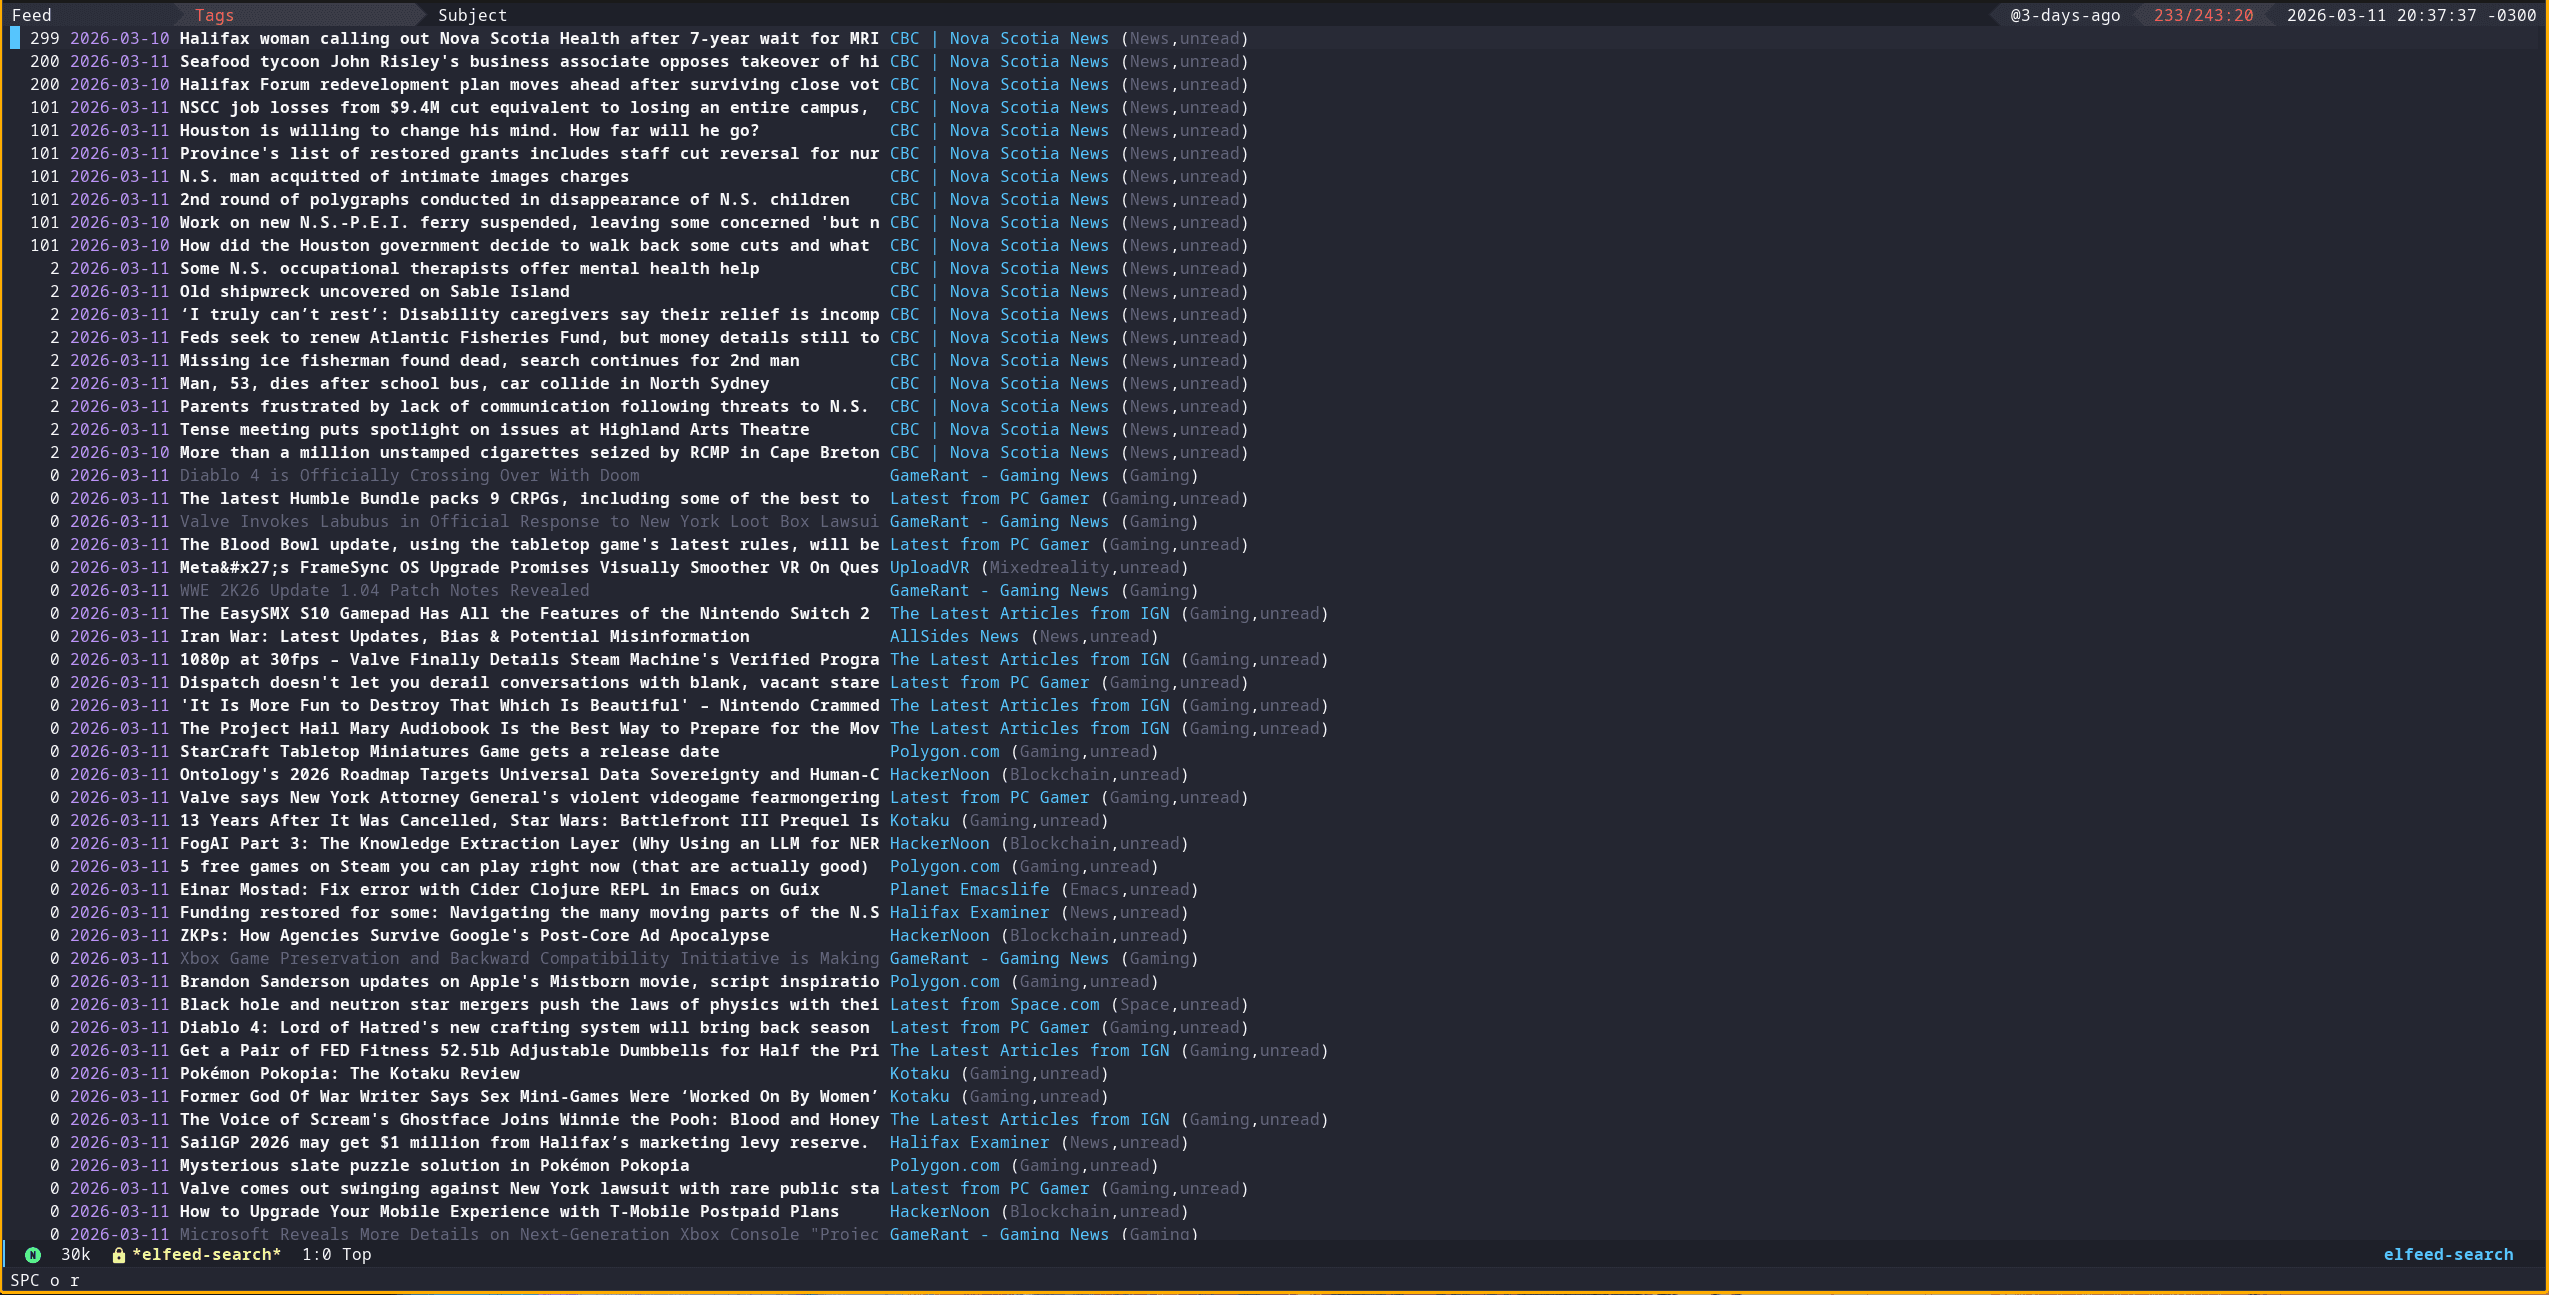Select 'Missing ice fisherman found dead' entry
This screenshot has height=1295, width=2549.
489,360
